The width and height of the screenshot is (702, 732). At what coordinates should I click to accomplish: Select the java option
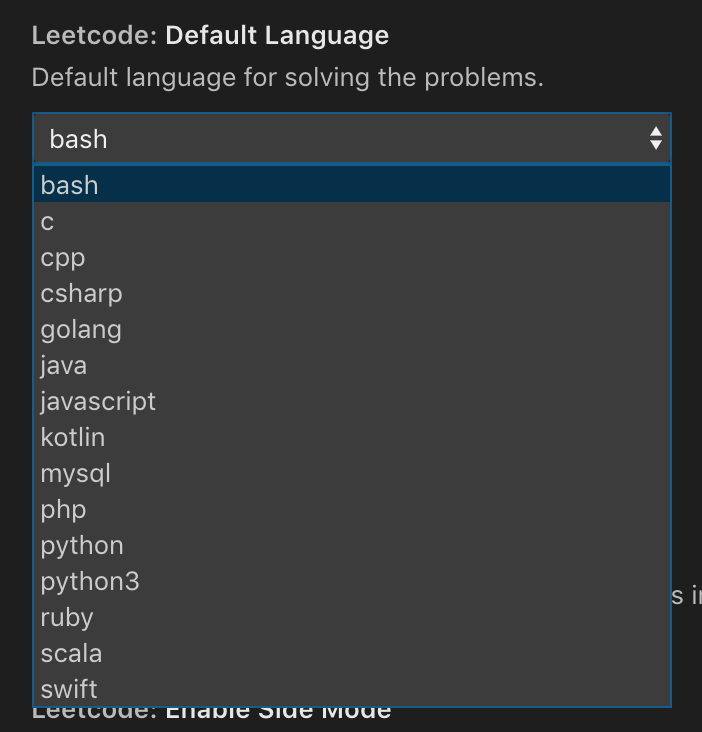pos(352,365)
